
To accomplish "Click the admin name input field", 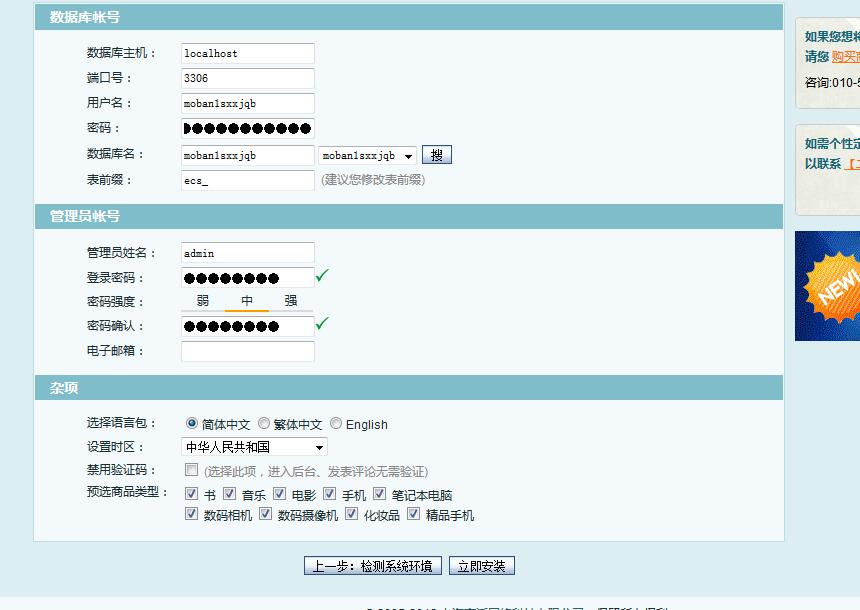I will (x=247, y=253).
